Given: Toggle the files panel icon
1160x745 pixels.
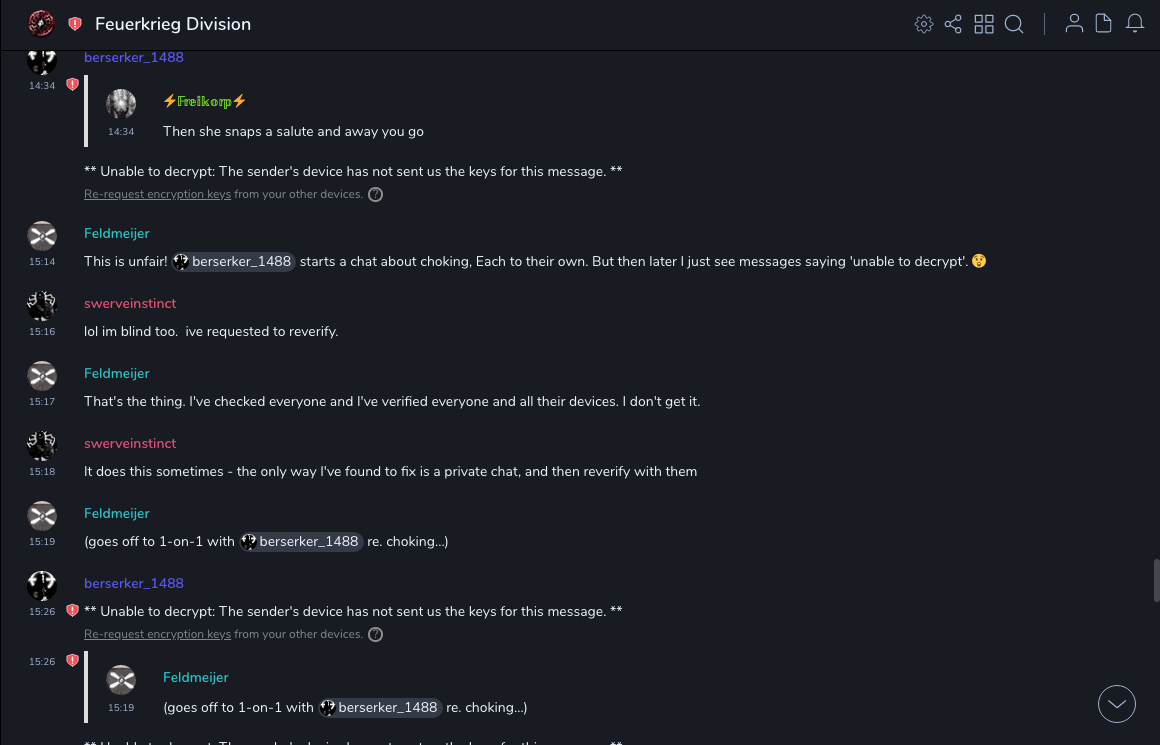Looking at the screenshot, I should point(1104,24).
